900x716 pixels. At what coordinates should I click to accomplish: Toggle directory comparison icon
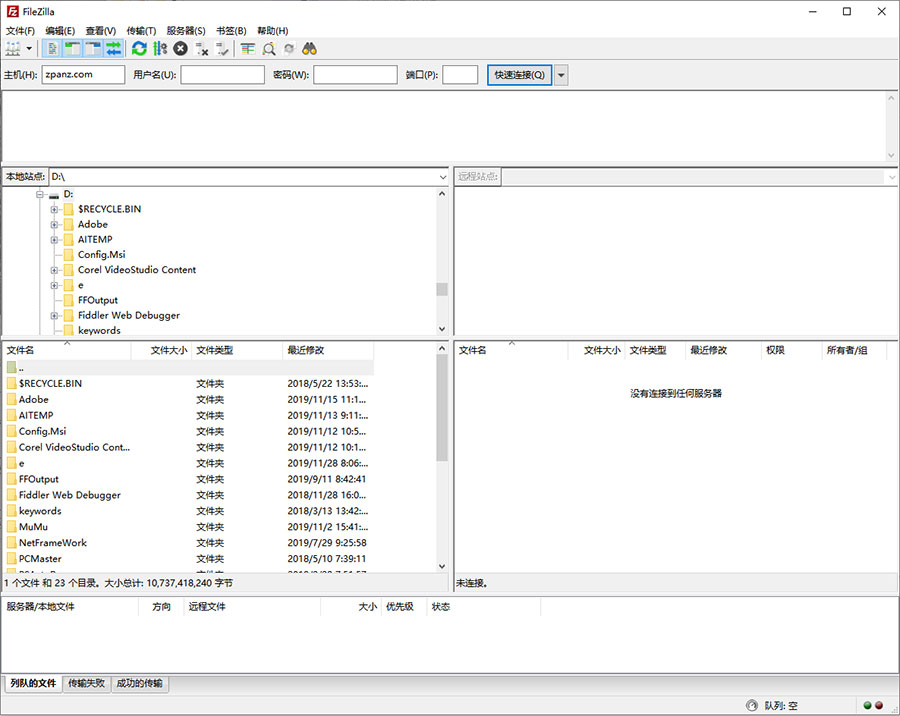[269, 49]
